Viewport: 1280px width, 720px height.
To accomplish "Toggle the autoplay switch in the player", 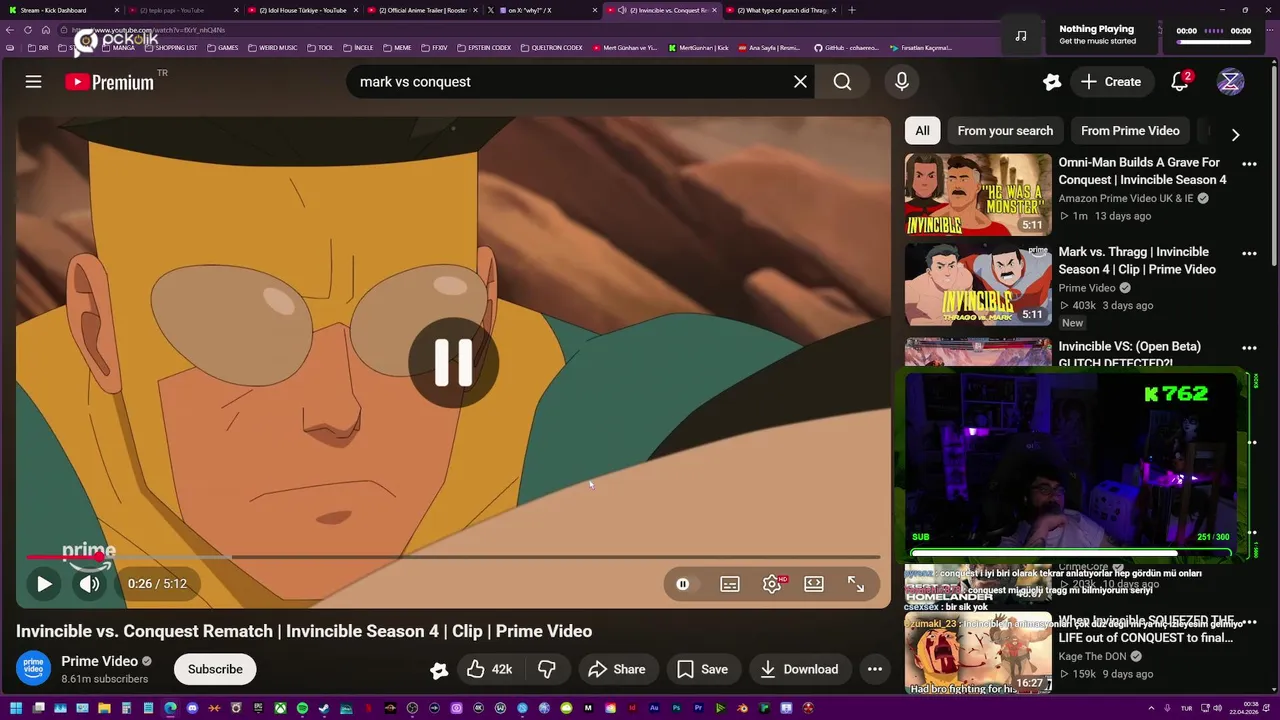I will (683, 584).
